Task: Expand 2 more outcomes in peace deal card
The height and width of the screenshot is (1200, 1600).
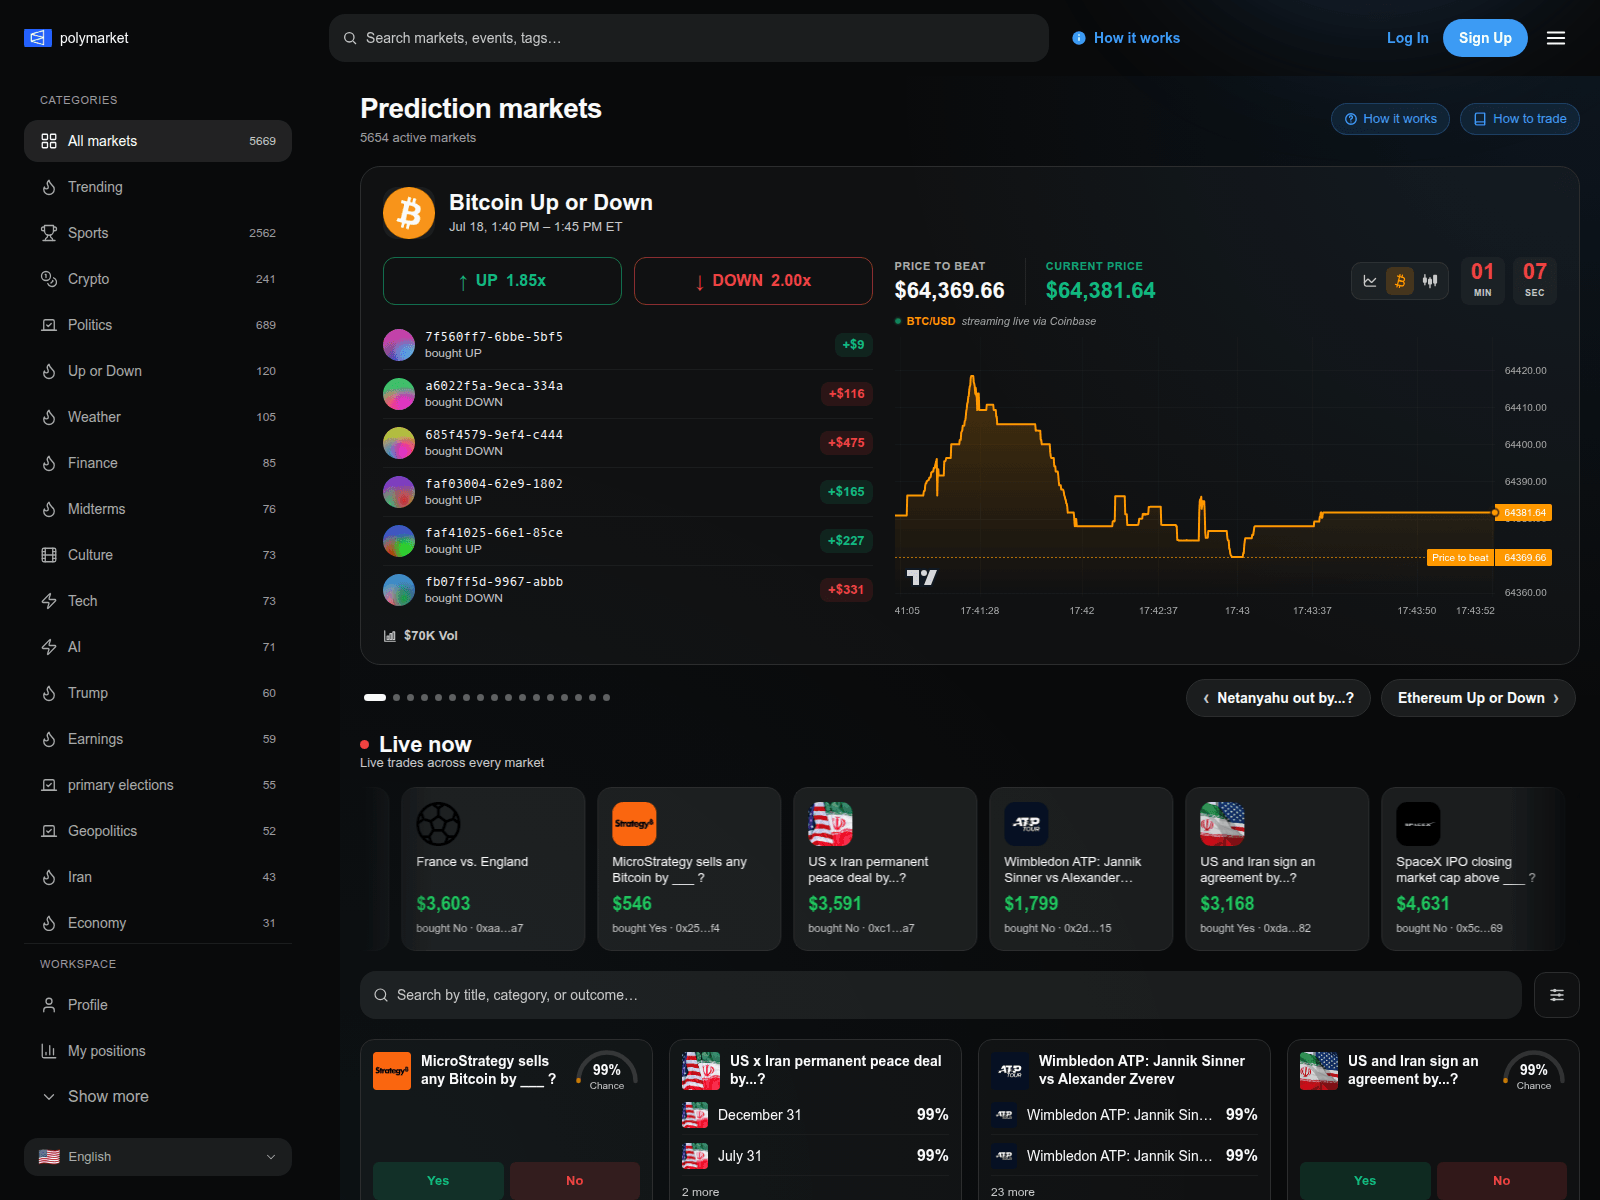Action: pos(700,1192)
